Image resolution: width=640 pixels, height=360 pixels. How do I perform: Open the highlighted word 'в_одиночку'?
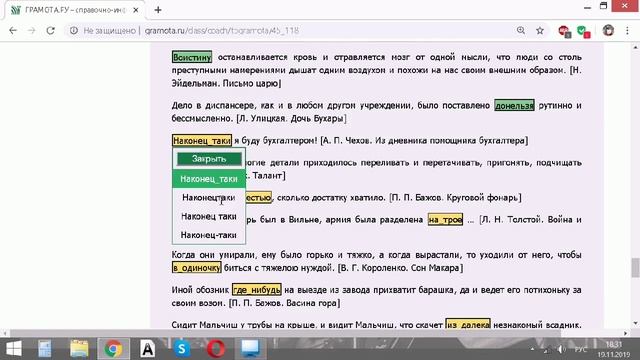click(x=196, y=268)
